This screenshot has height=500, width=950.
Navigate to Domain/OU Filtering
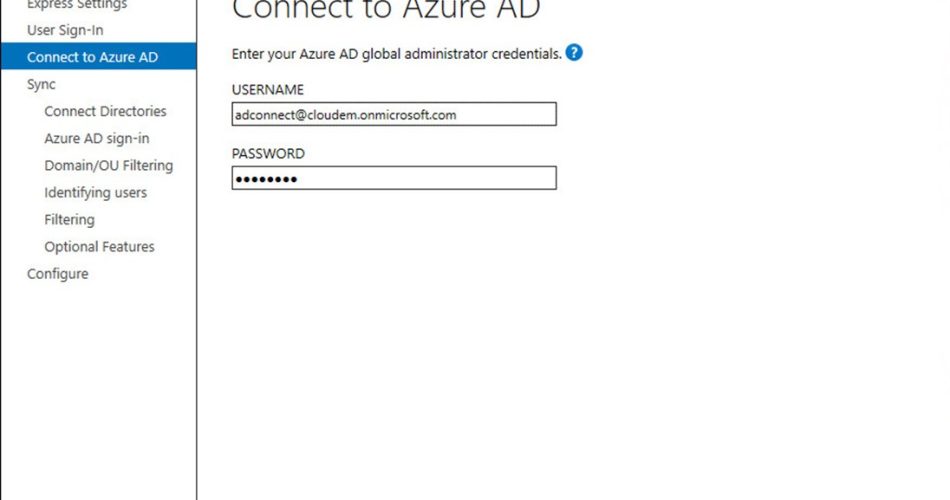[108, 165]
